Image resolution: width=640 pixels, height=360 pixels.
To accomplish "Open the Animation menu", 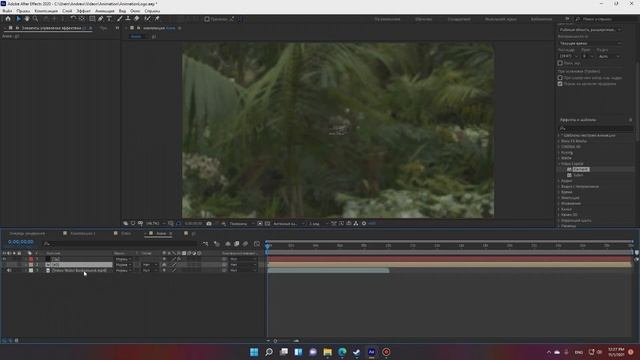I will [105, 11].
